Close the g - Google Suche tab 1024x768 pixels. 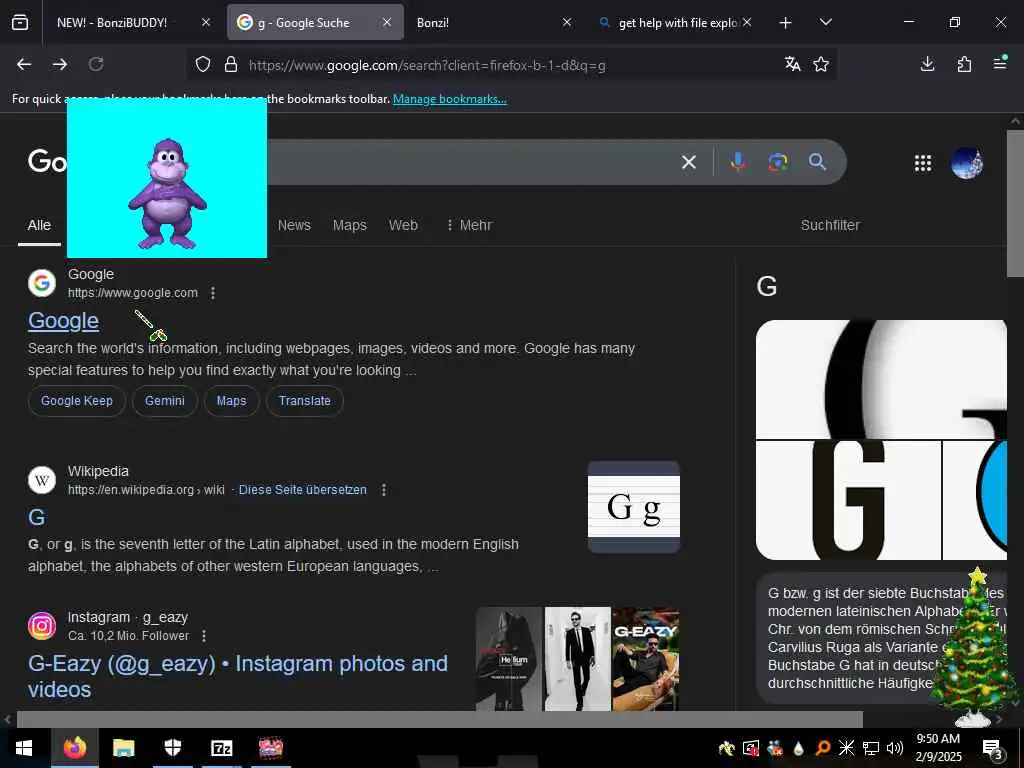click(387, 22)
